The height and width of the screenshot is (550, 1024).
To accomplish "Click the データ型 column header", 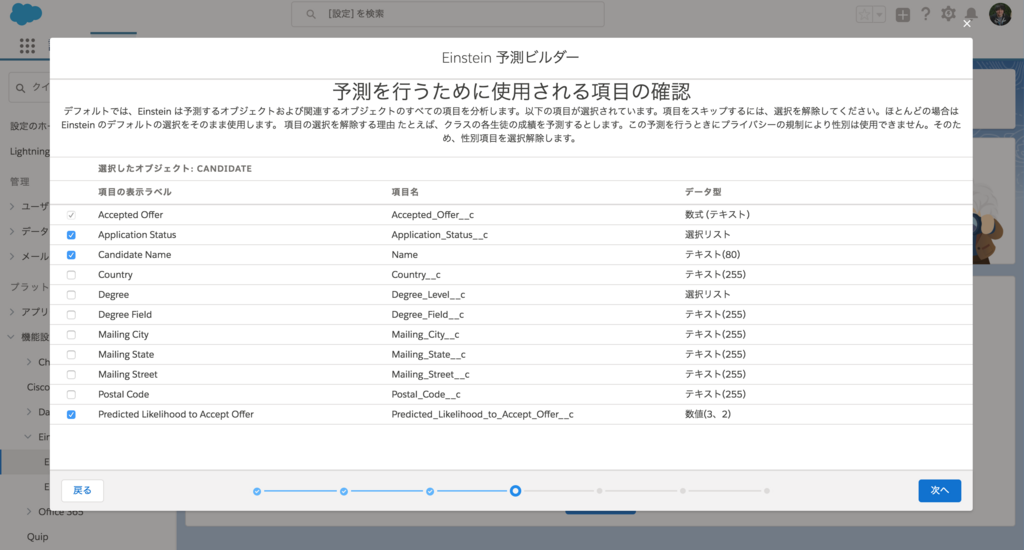I will (703, 192).
